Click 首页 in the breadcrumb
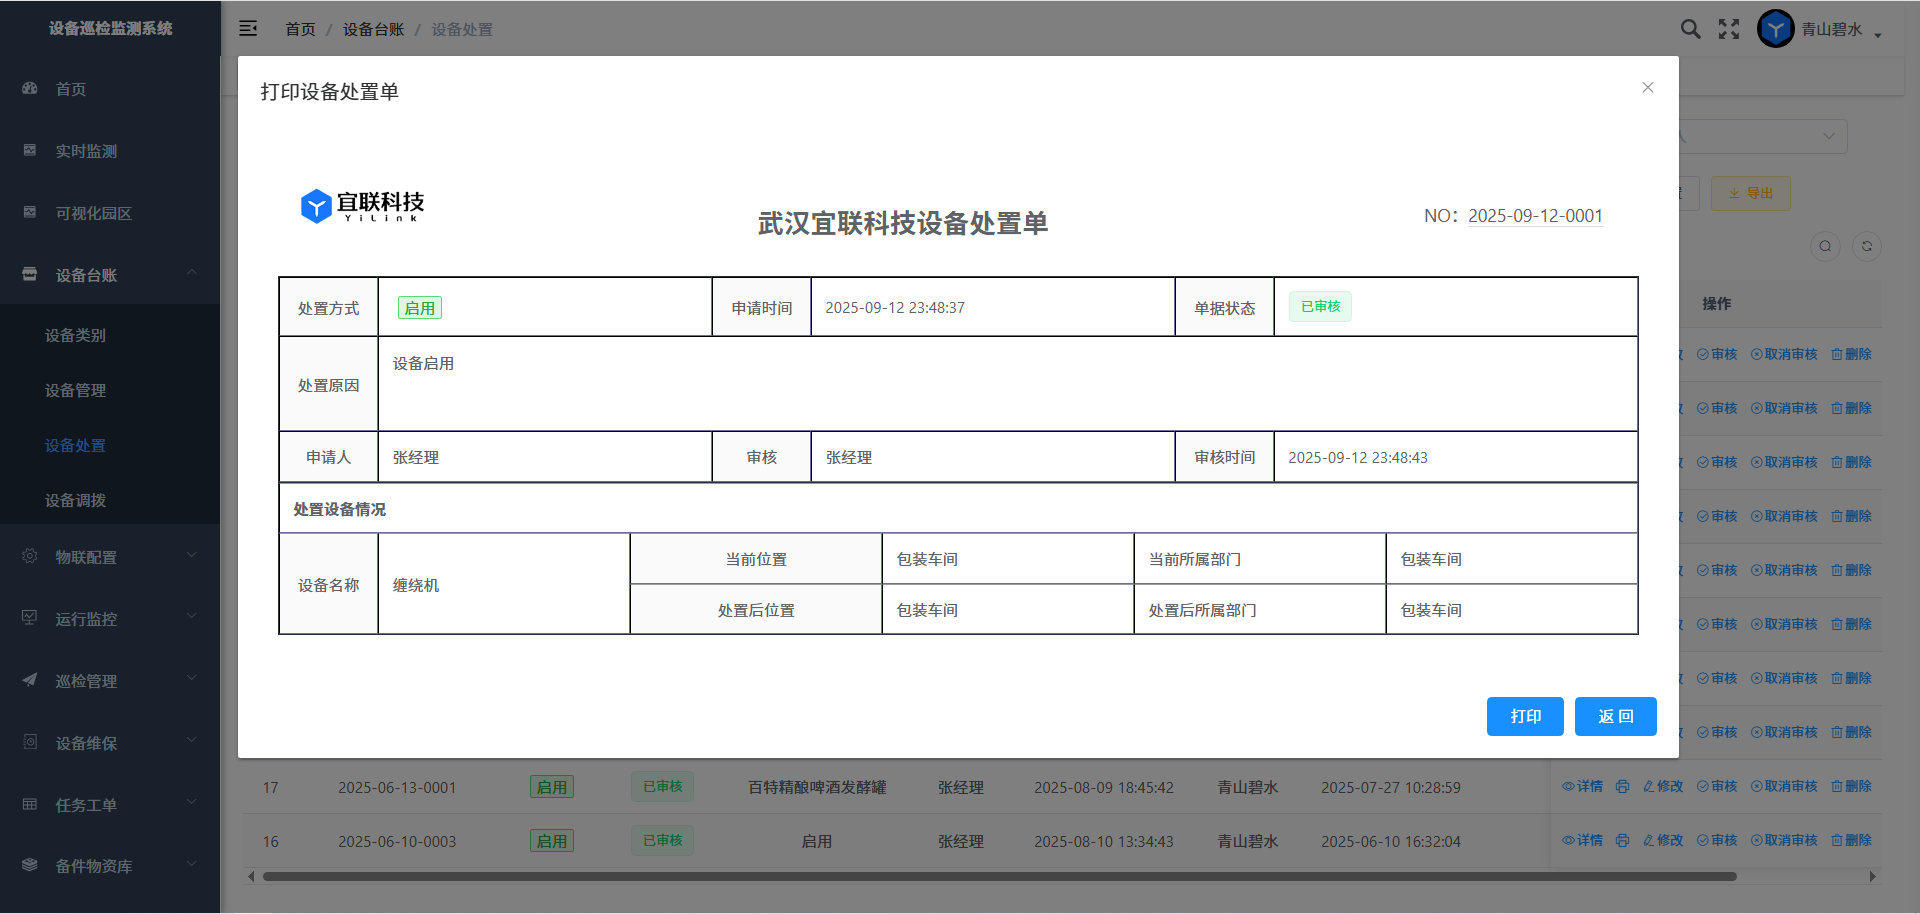This screenshot has width=1920, height=914. point(300,30)
